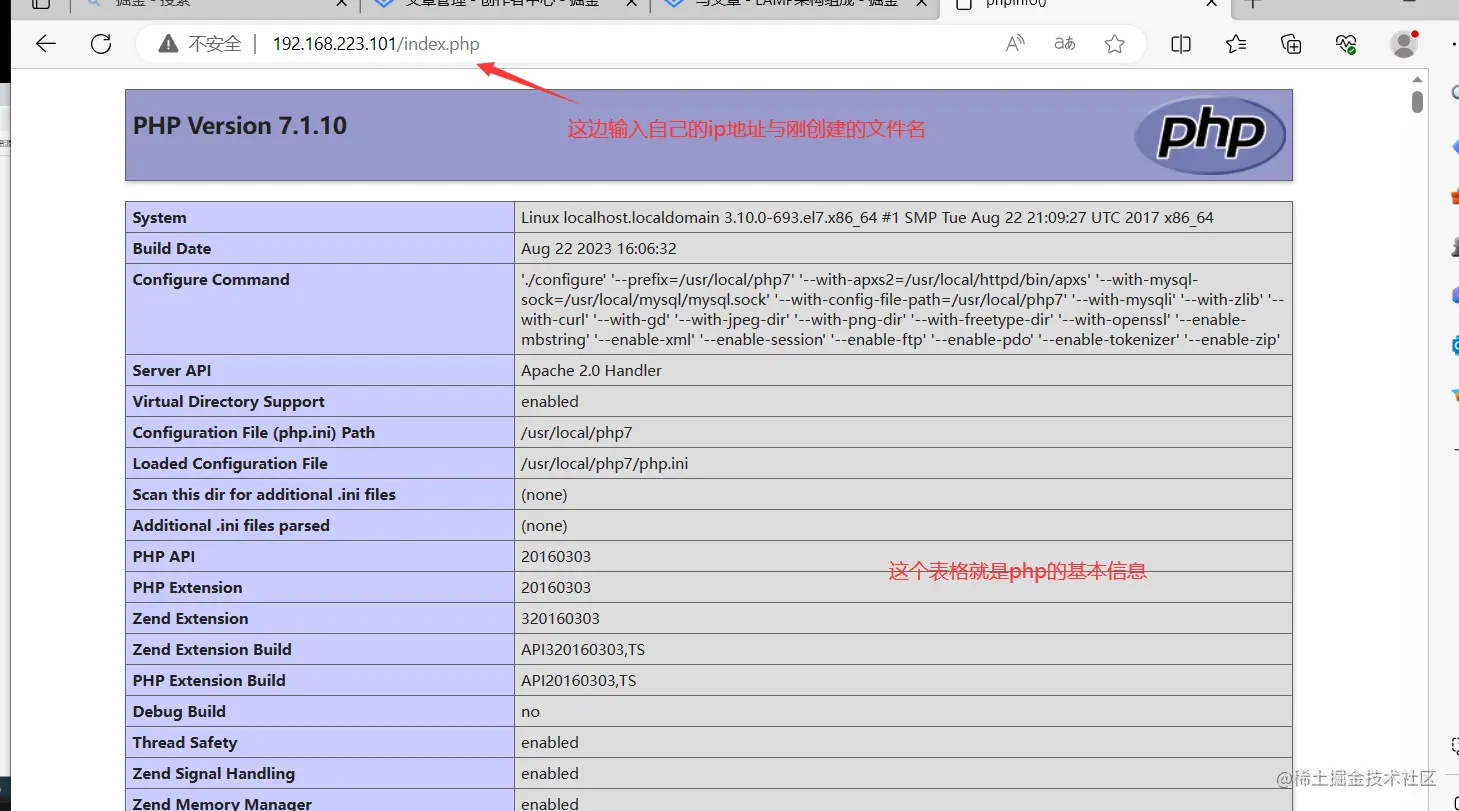Reload the phpinfo page
1459x811 pixels.
[x=101, y=44]
